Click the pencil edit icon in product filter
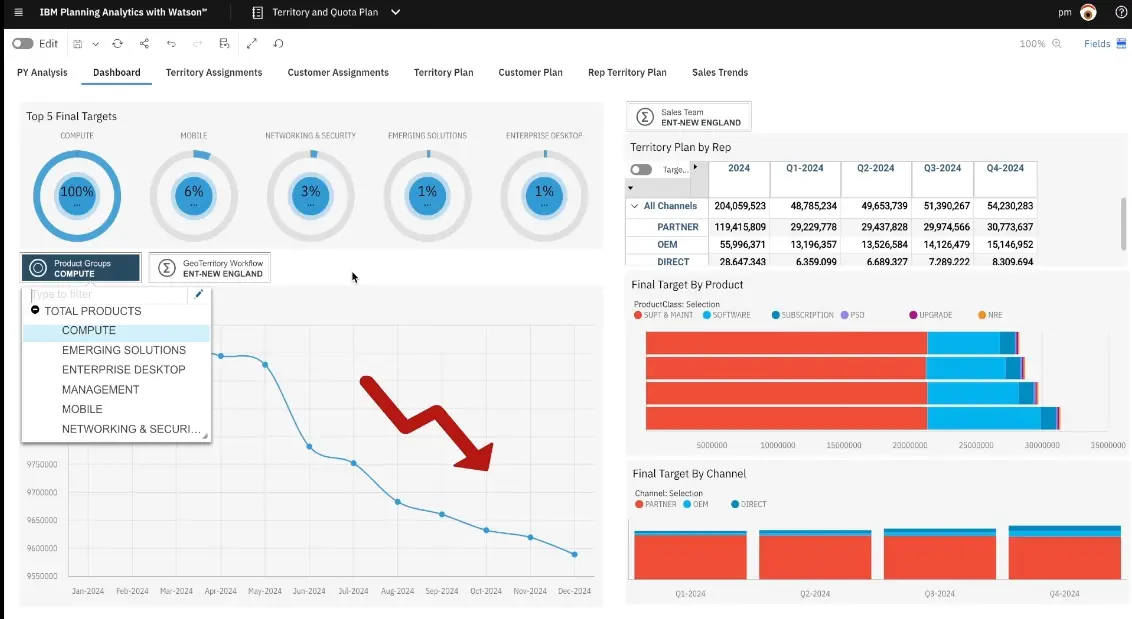 coord(198,295)
